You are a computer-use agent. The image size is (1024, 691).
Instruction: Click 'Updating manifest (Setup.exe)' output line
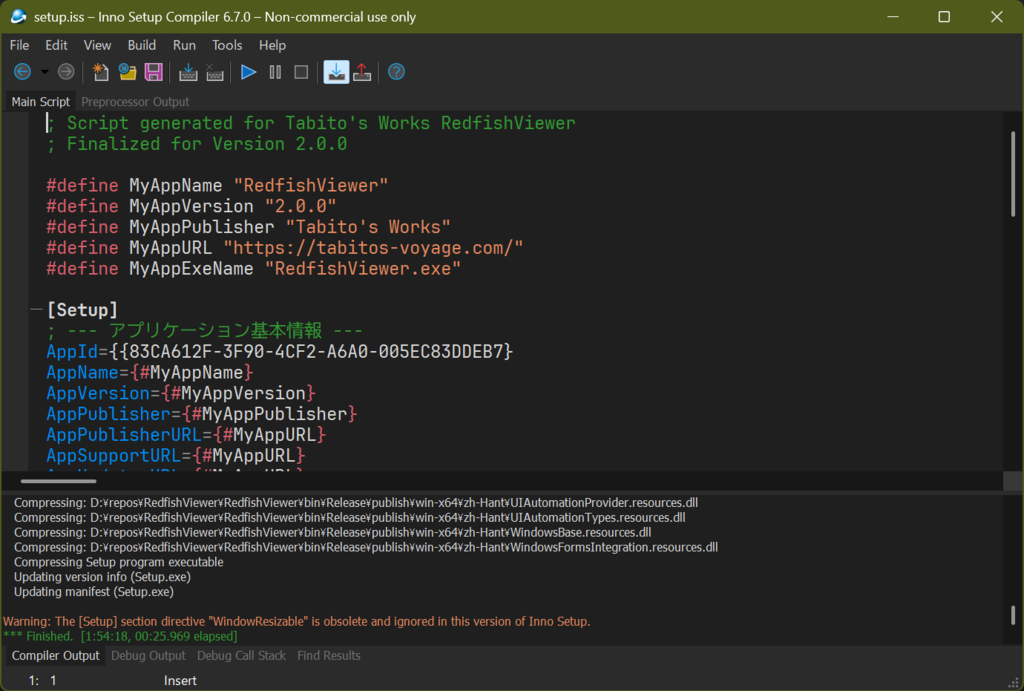click(94, 592)
